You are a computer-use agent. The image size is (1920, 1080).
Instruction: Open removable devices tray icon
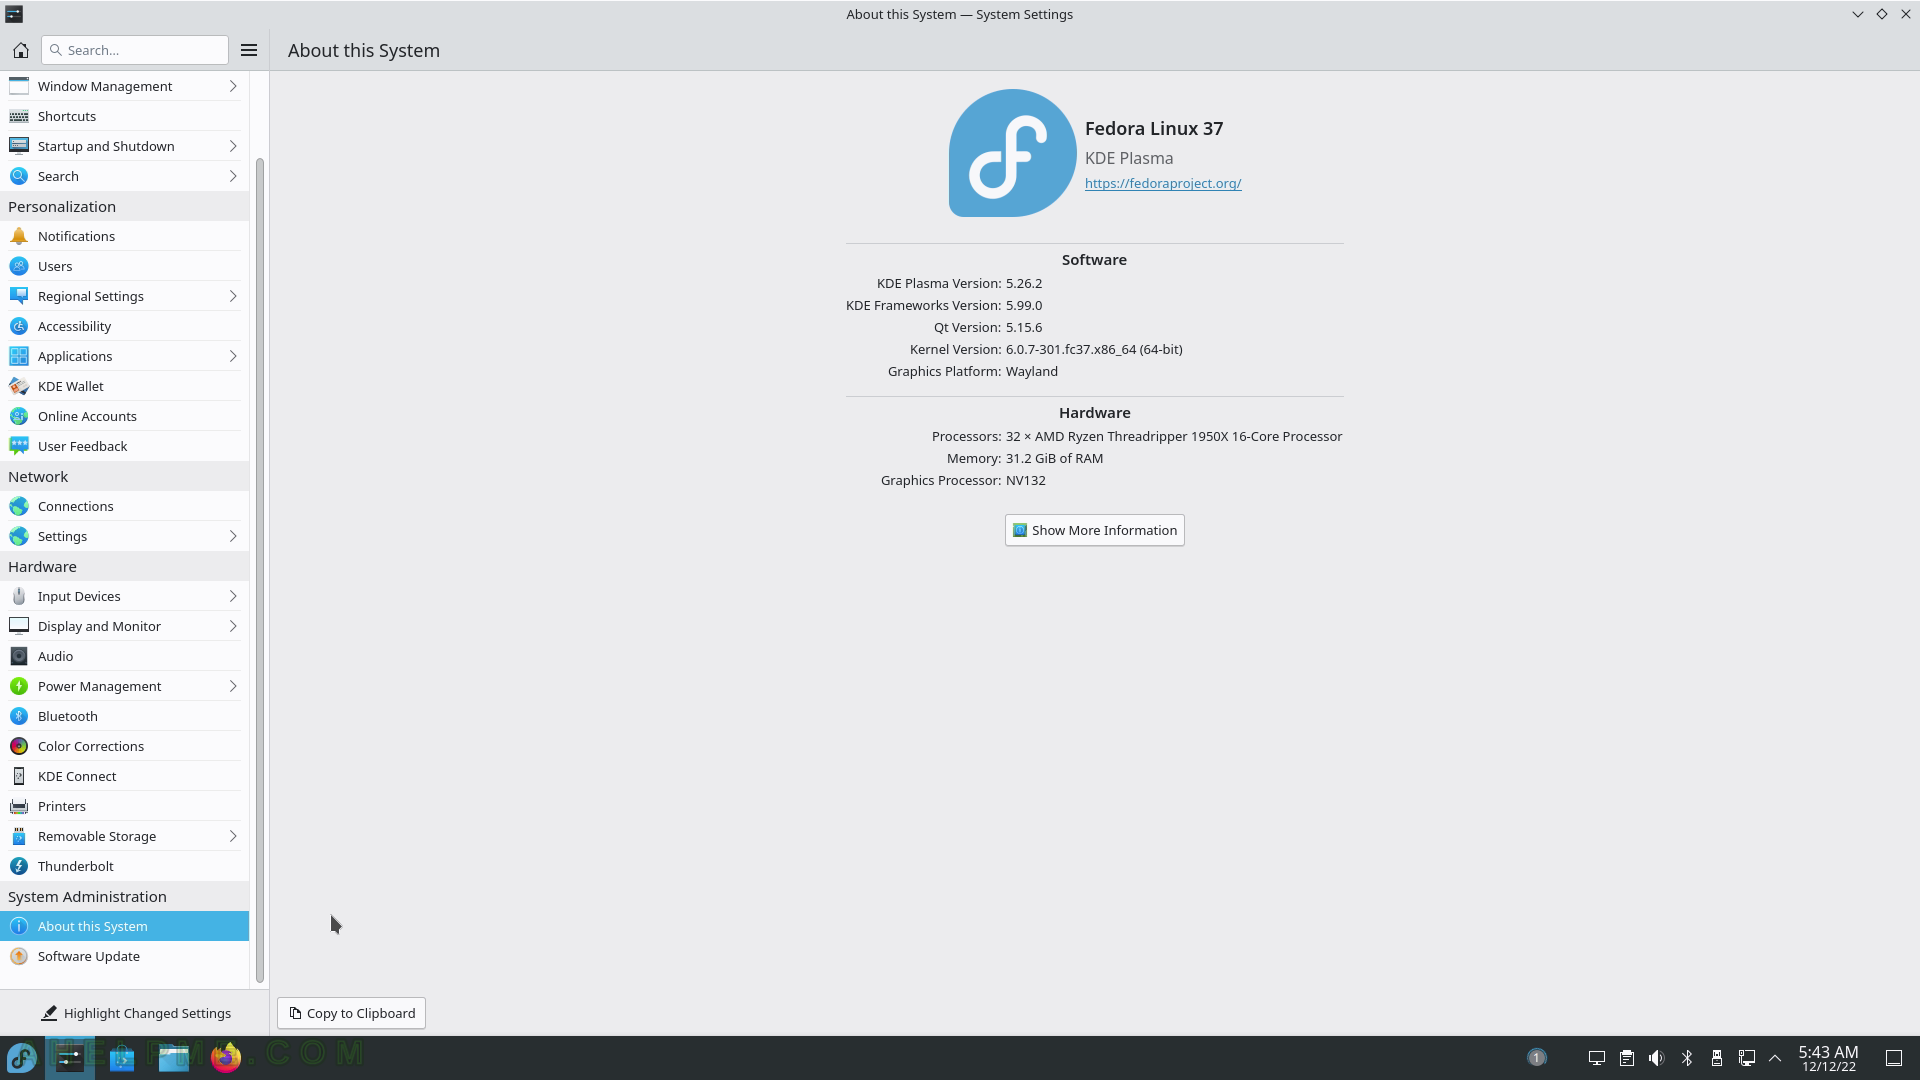(1717, 1057)
